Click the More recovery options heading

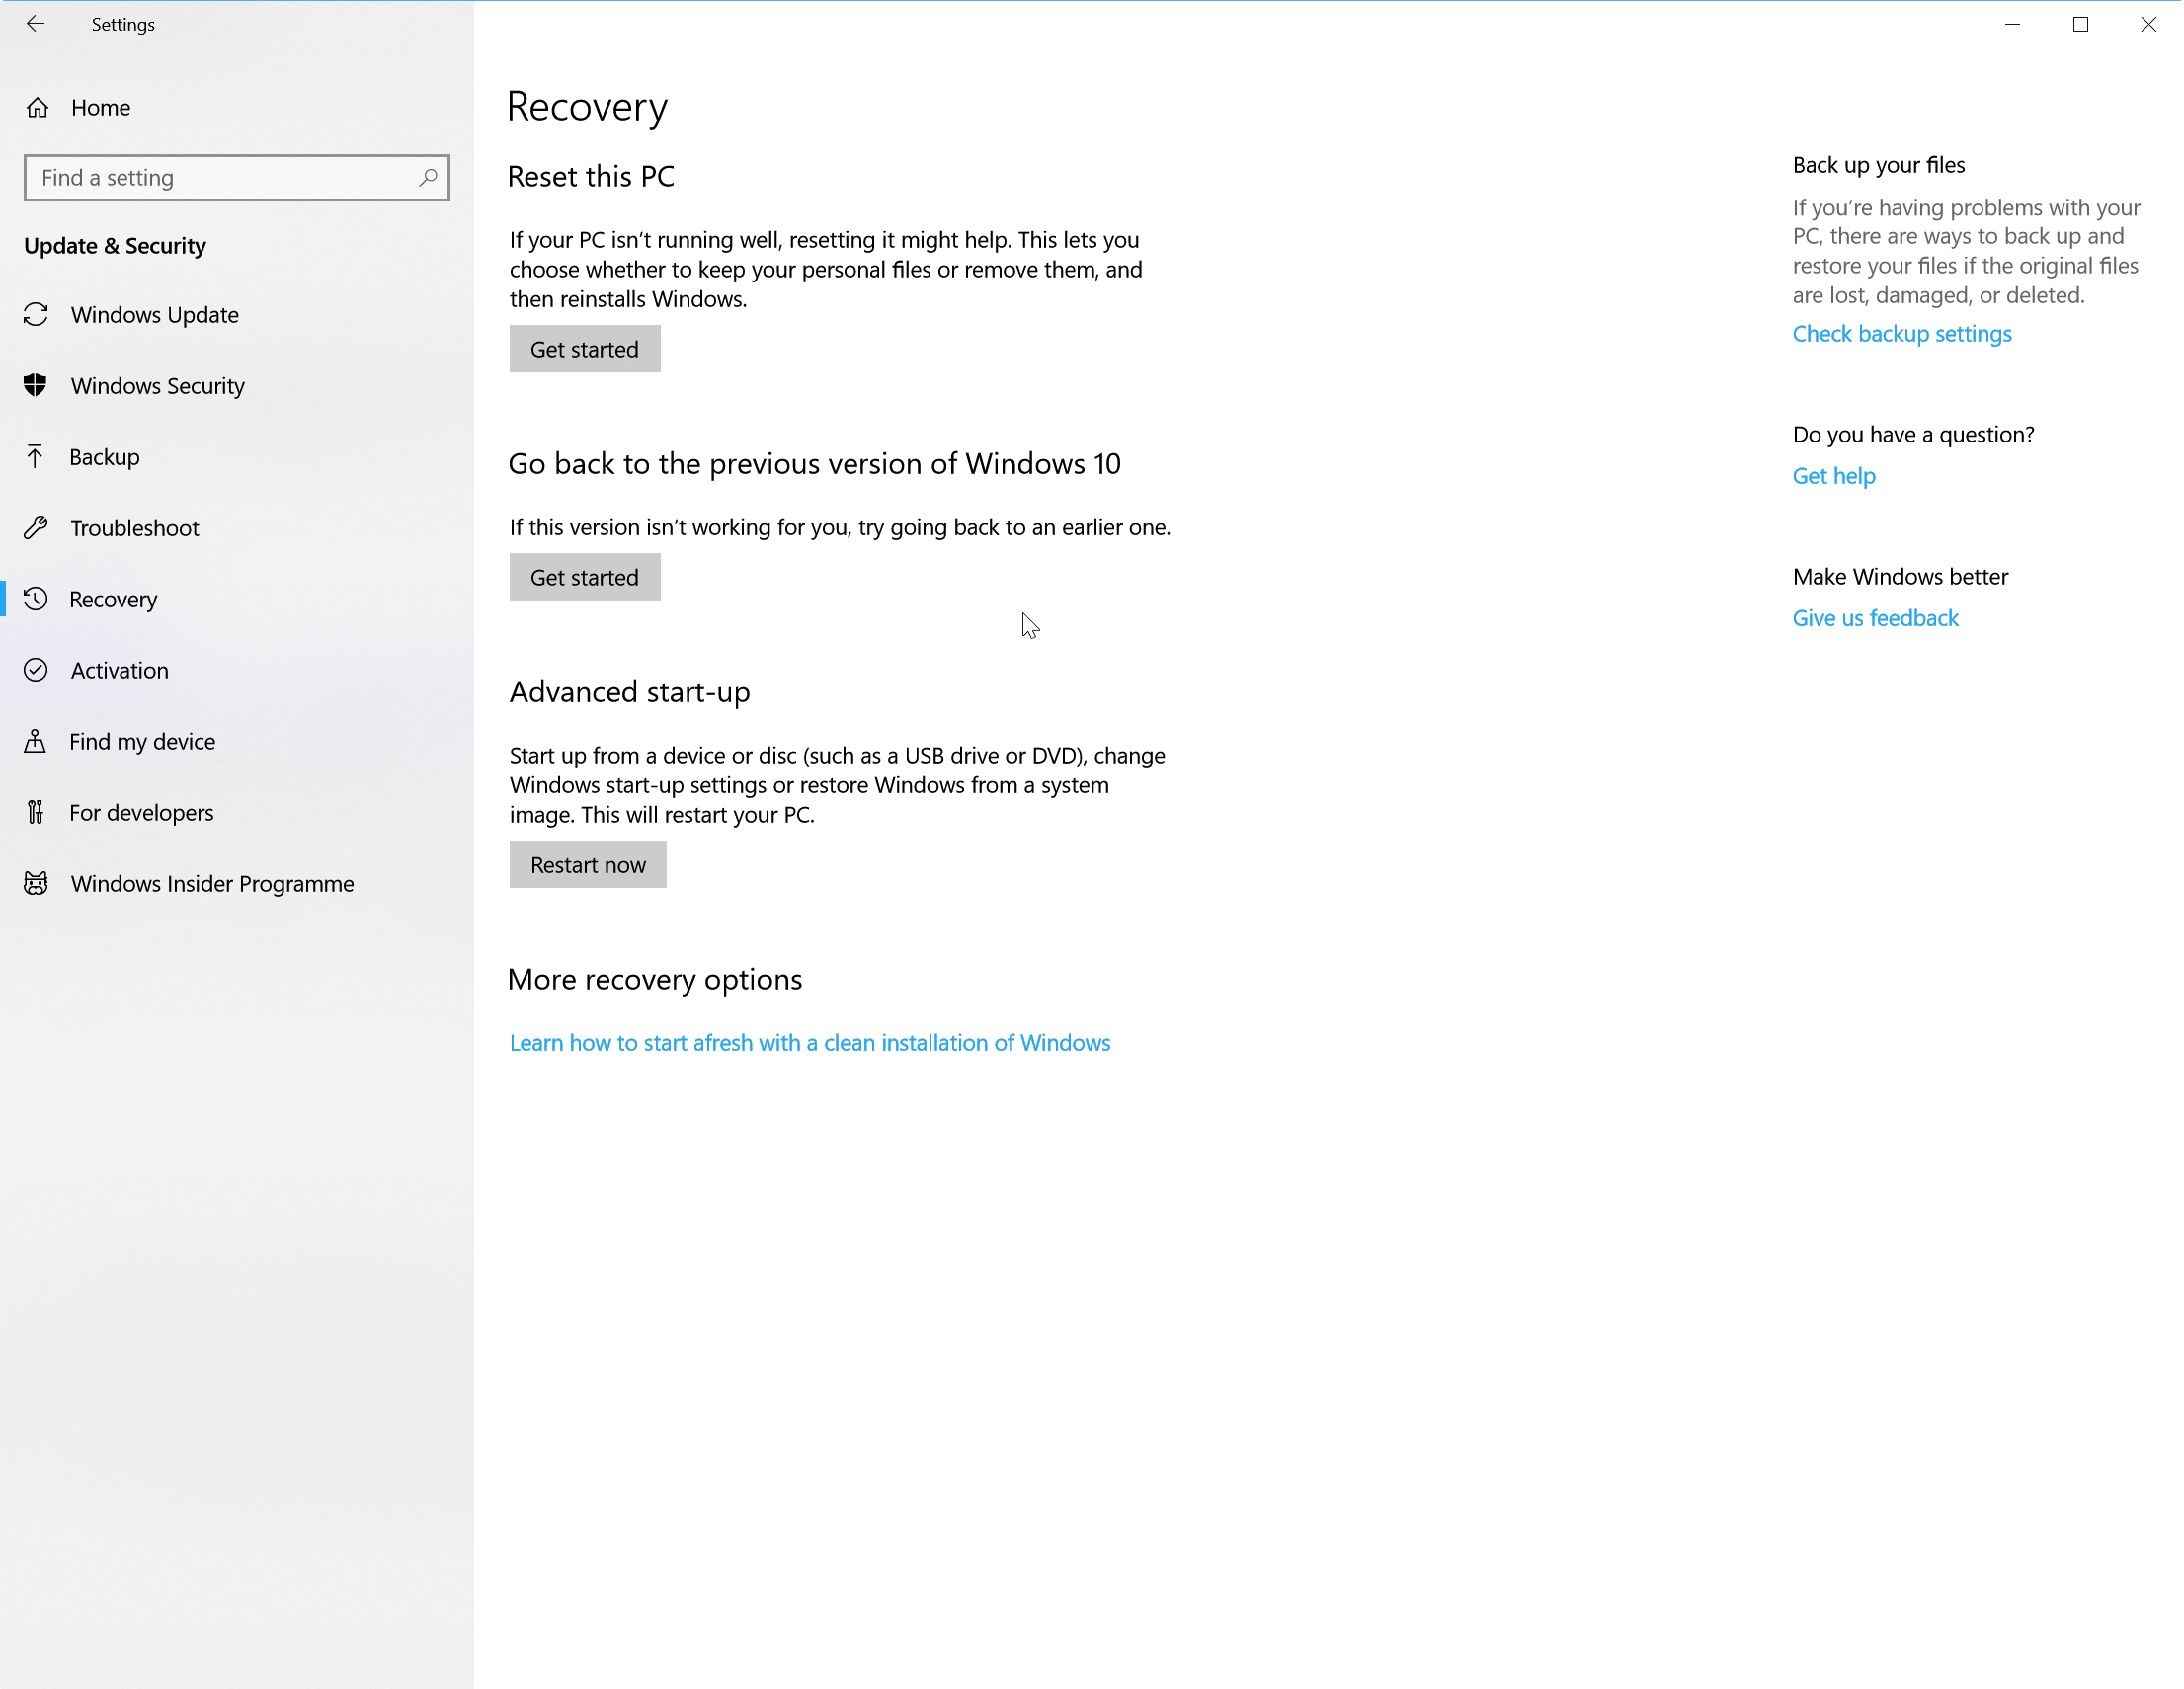(x=656, y=979)
